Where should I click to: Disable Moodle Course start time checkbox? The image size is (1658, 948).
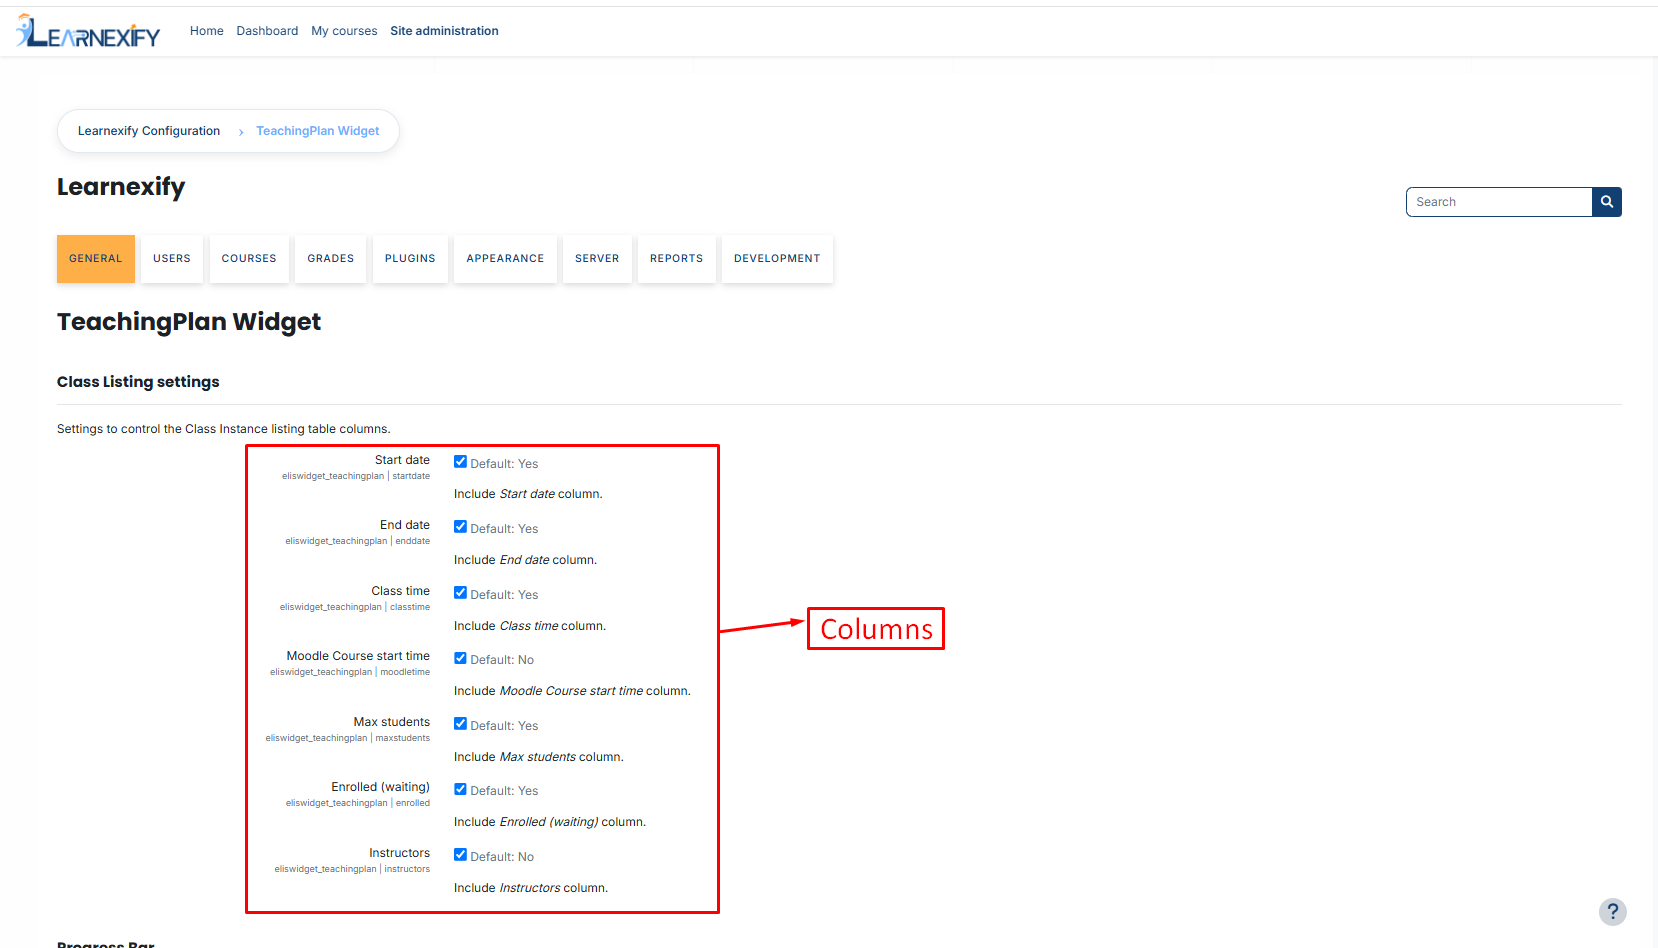tap(460, 658)
